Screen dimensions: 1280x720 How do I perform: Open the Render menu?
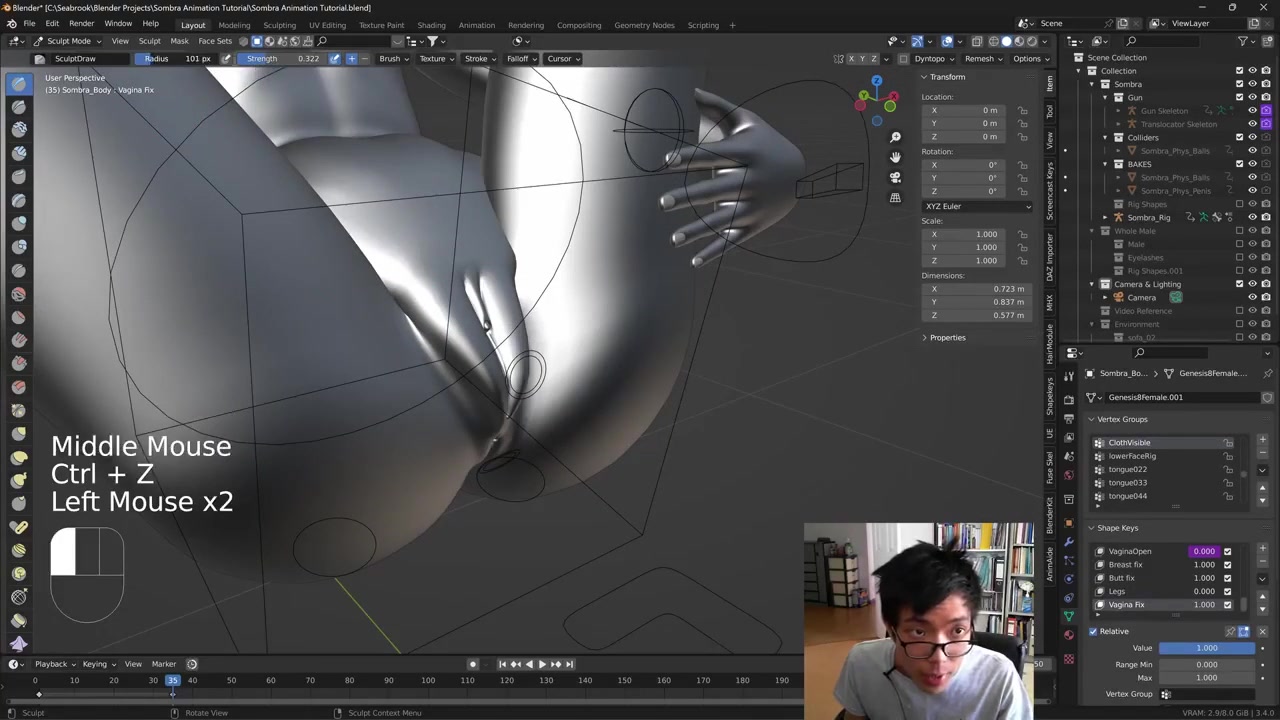tap(81, 23)
